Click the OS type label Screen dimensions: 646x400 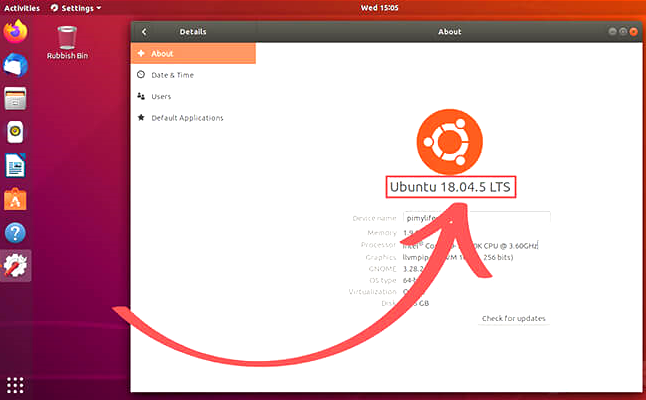coord(383,280)
